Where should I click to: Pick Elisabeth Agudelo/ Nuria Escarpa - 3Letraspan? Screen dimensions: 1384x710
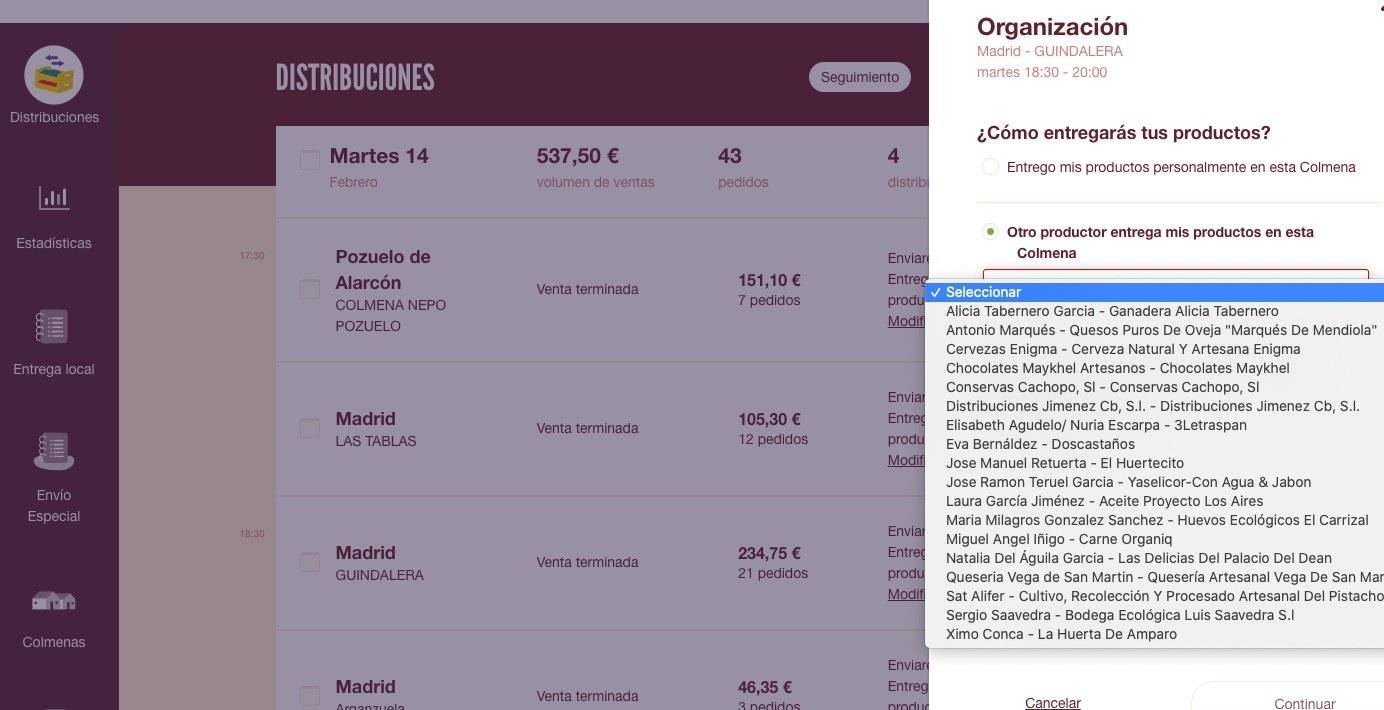(1155, 425)
